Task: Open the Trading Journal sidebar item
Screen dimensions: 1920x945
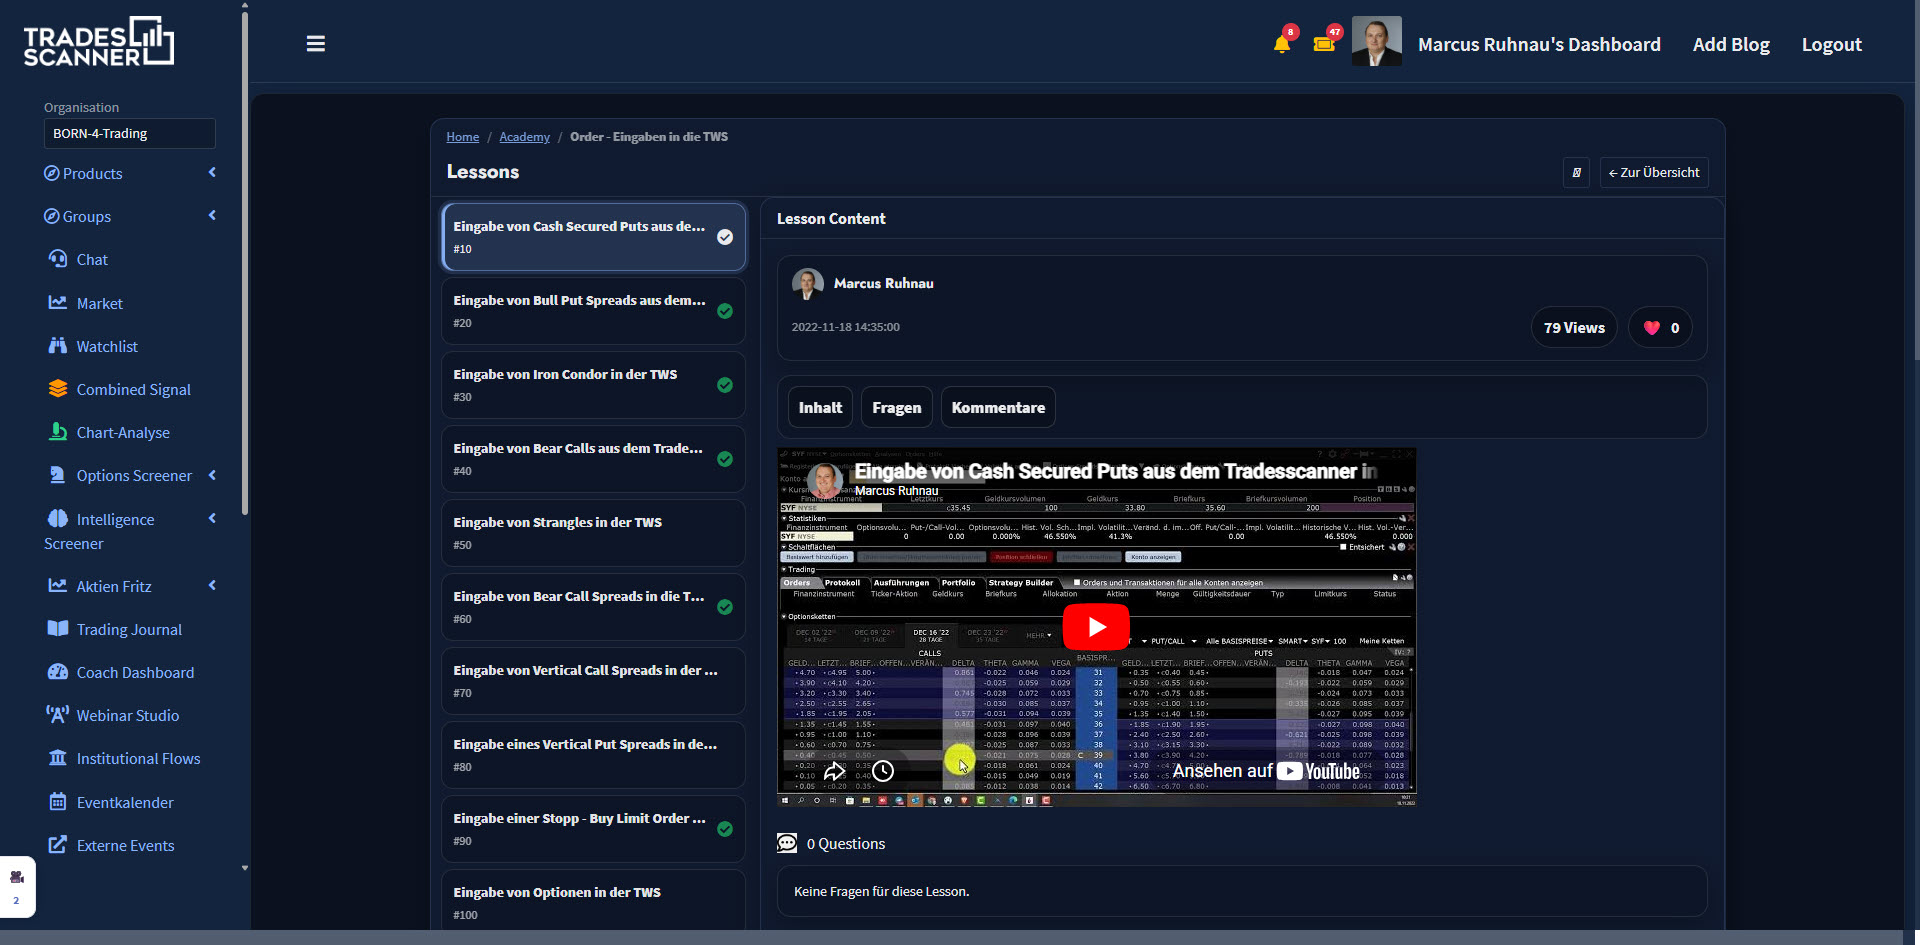Action: click(x=129, y=629)
